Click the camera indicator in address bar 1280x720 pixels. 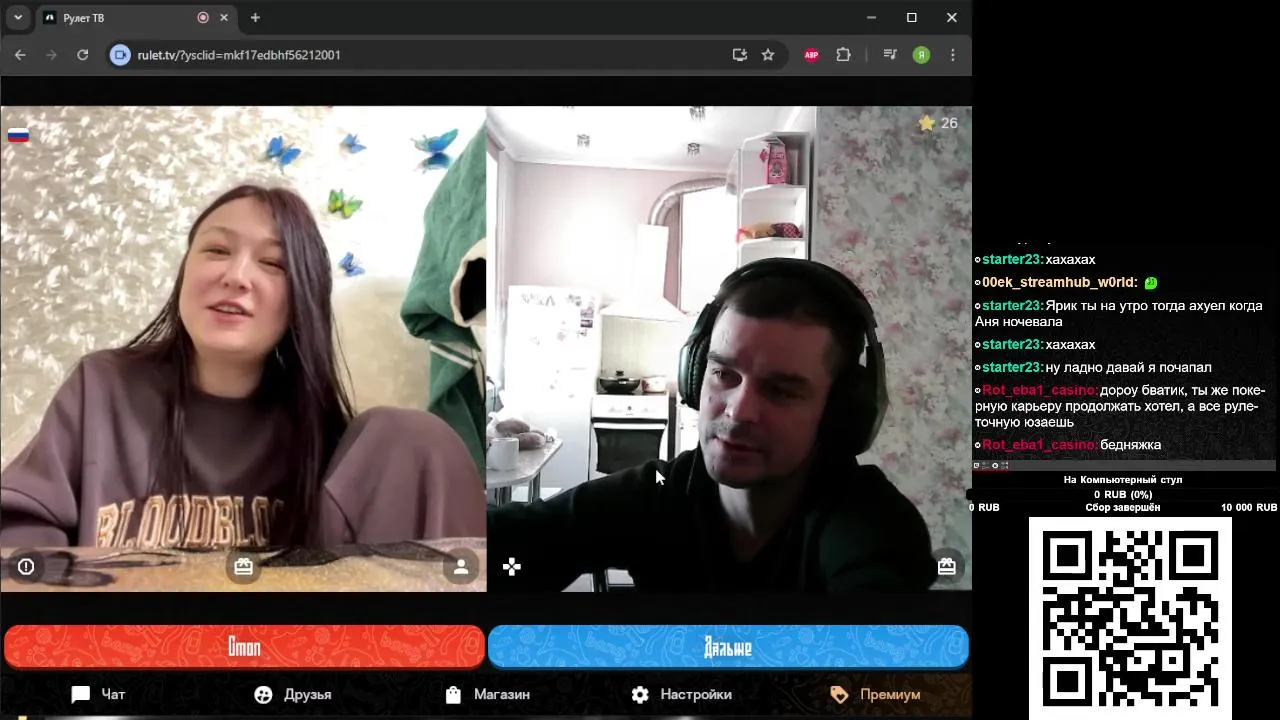point(121,55)
